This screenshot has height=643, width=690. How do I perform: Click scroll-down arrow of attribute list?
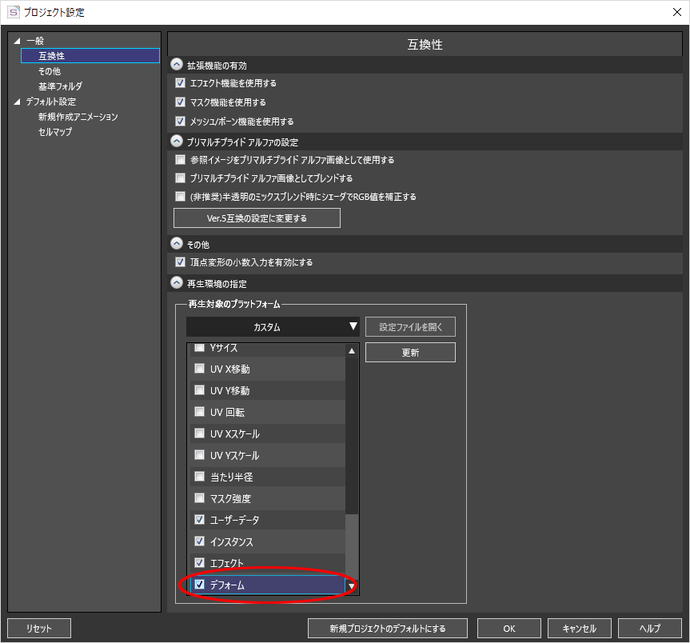click(x=352, y=586)
